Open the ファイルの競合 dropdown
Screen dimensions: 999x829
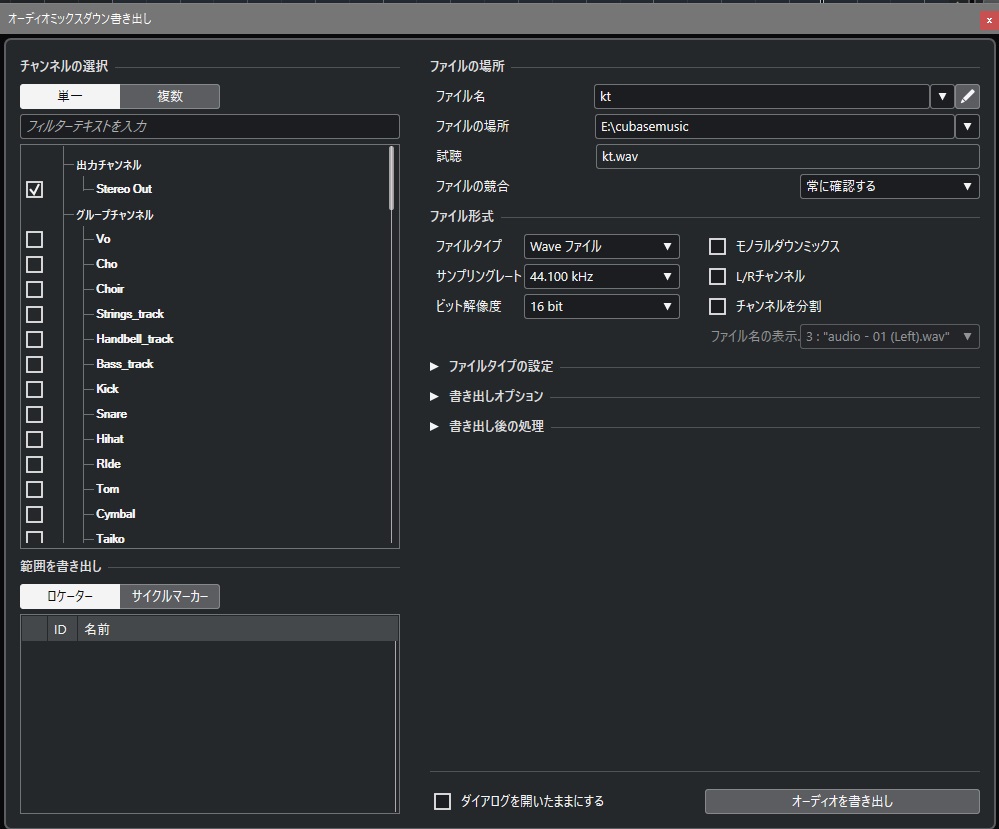pos(889,186)
